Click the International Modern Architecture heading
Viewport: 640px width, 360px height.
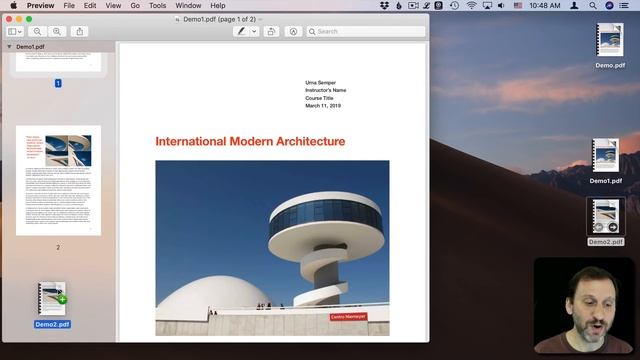tap(250, 141)
